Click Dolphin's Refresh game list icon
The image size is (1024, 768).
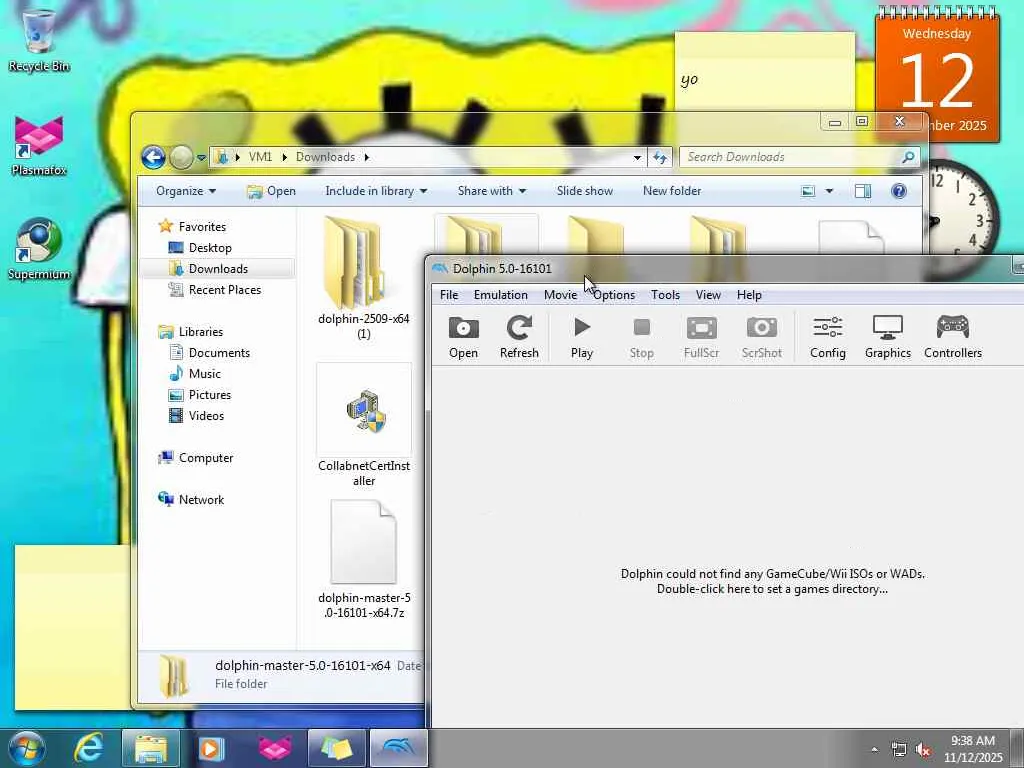519,337
